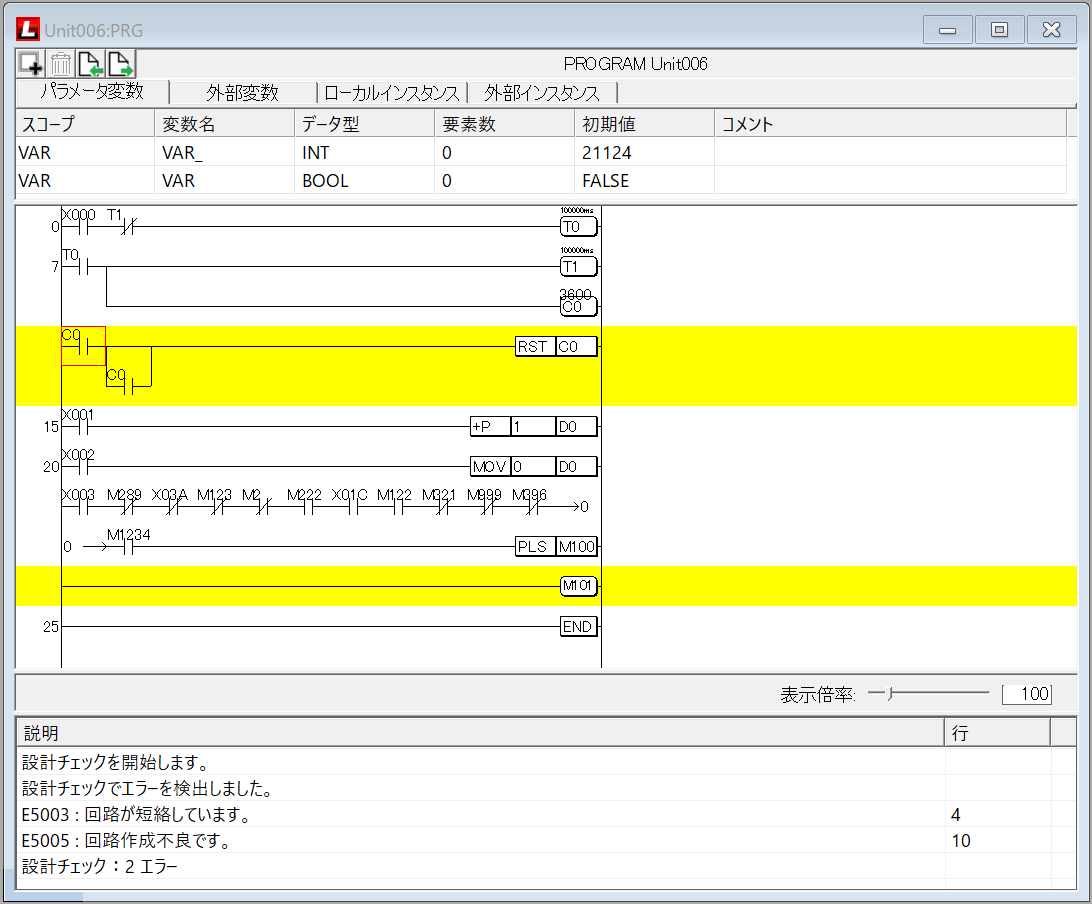Select the RST C0 instruction block
Viewport: 1092px width, 904px height.
pos(556,347)
